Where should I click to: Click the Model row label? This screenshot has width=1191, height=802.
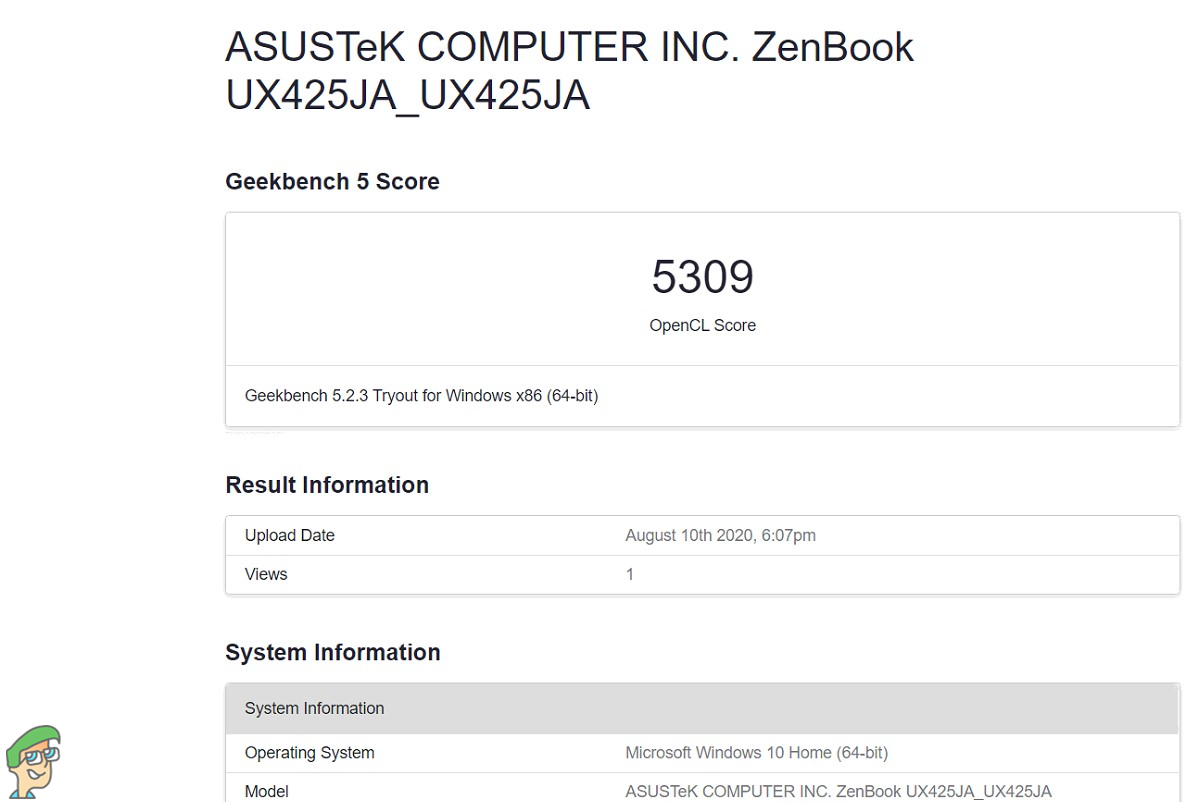point(267,791)
